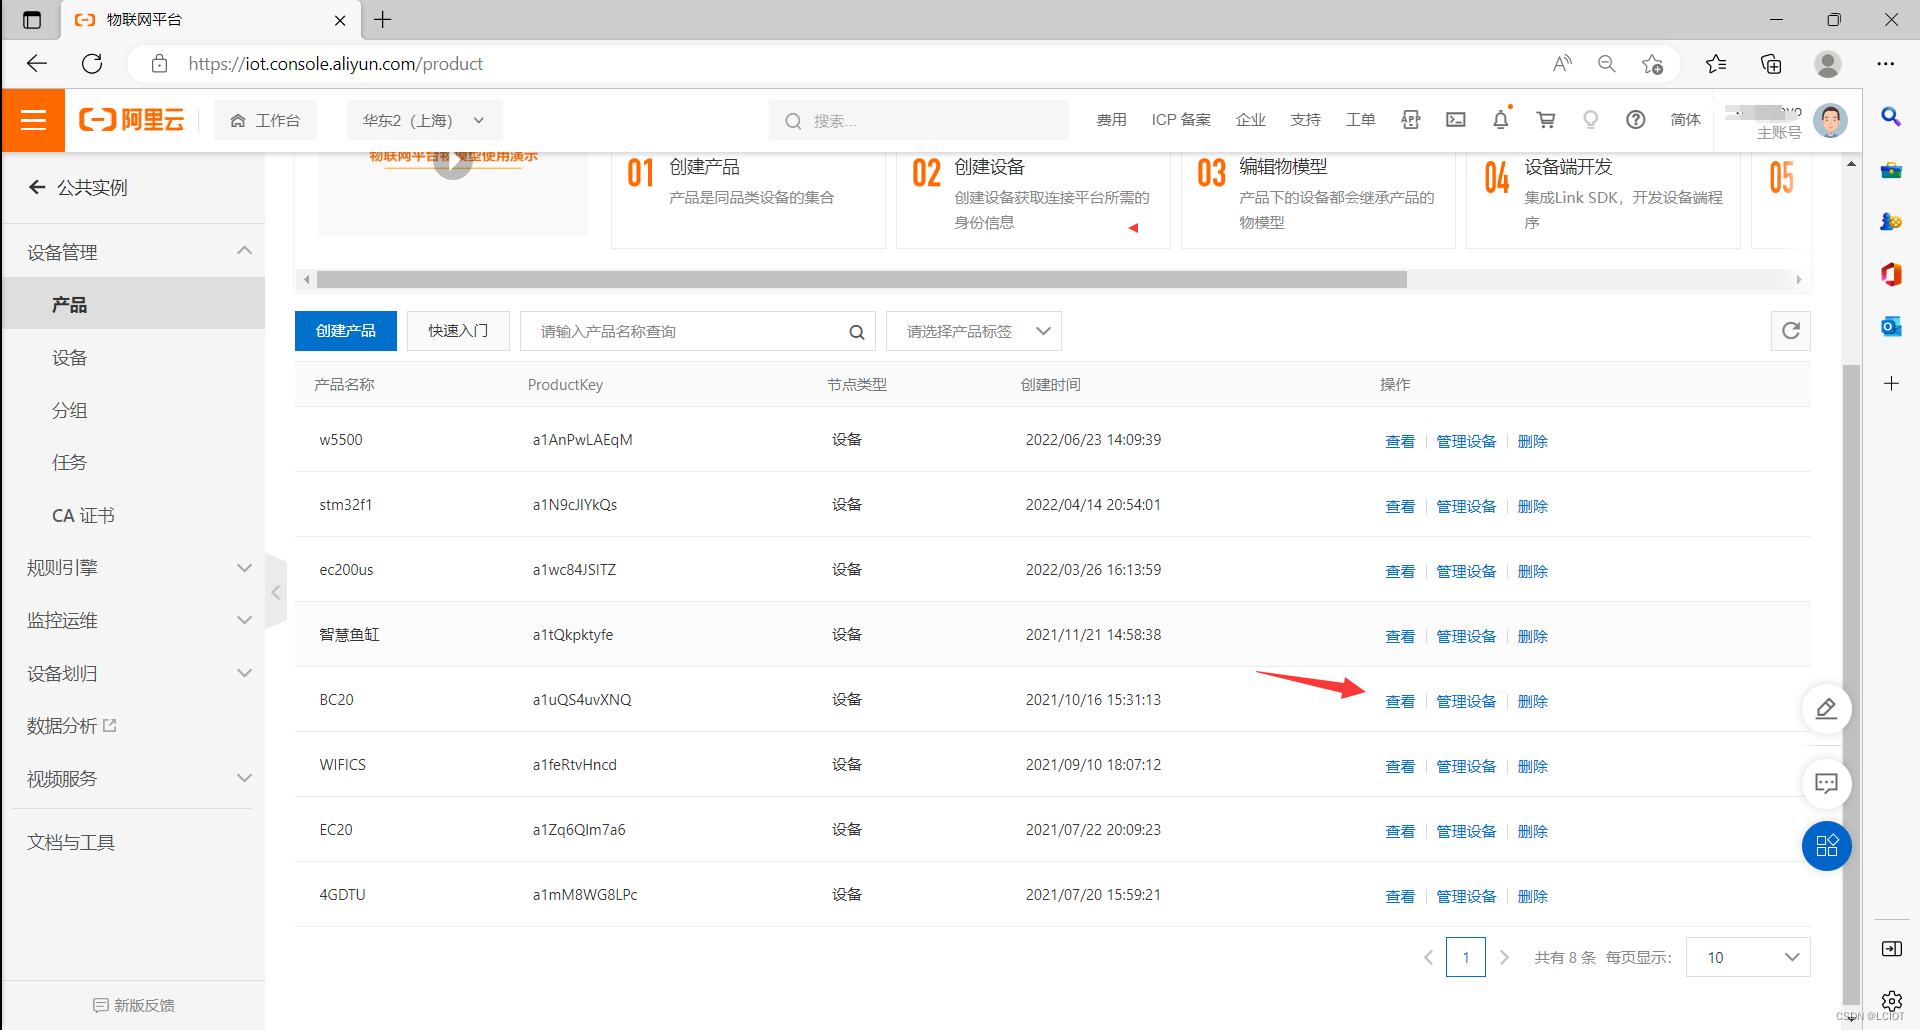Click the 快速入门 button
This screenshot has width=1920, height=1030.
[x=458, y=331]
